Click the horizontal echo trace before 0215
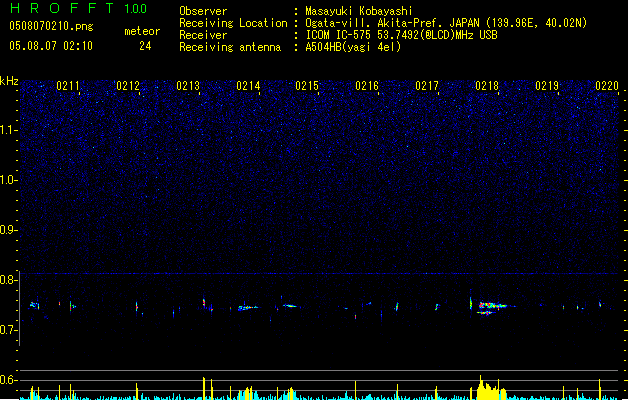 pos(289,306)
